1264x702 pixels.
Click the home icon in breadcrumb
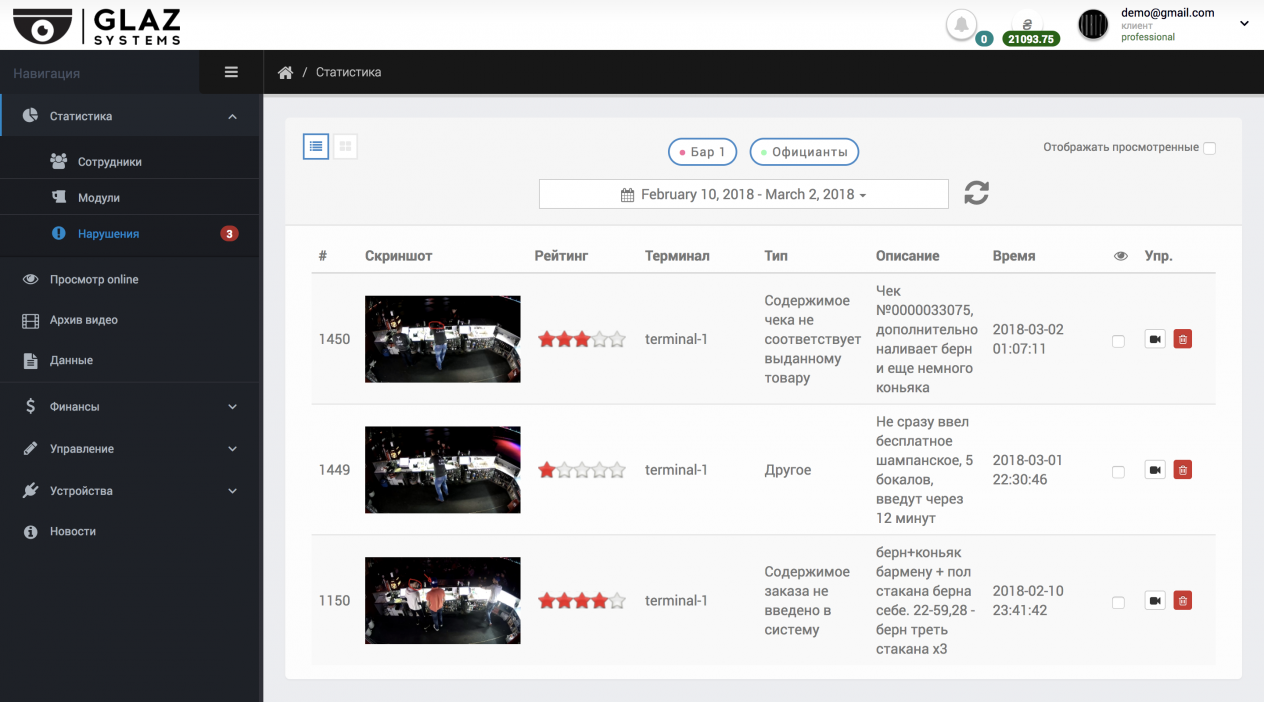click(285, 73)
